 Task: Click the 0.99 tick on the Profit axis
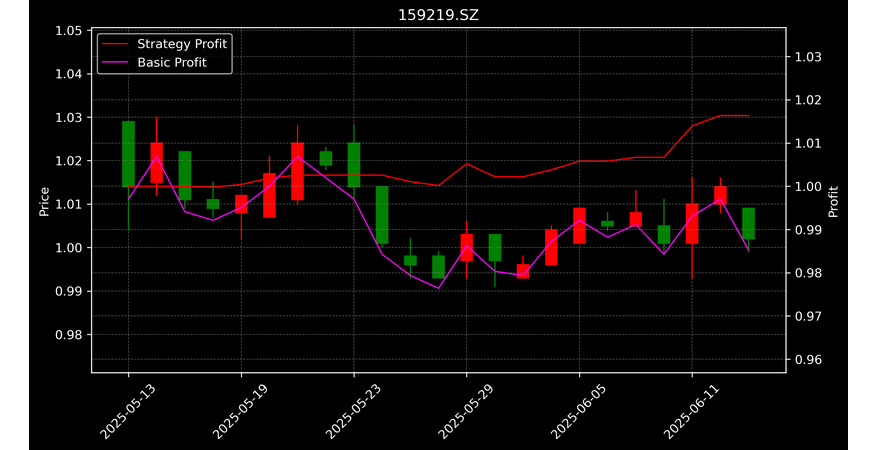[808, 229]
